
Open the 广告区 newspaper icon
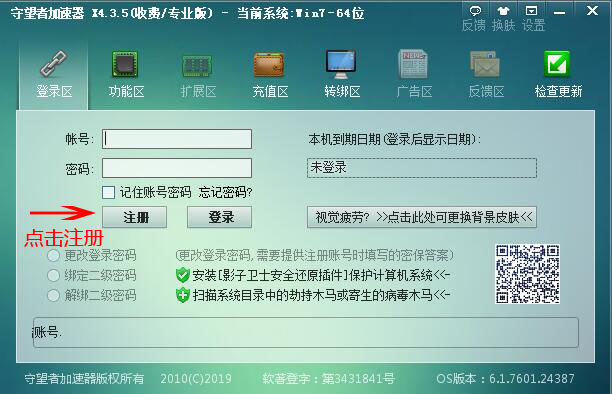click(x=413, y=64)
